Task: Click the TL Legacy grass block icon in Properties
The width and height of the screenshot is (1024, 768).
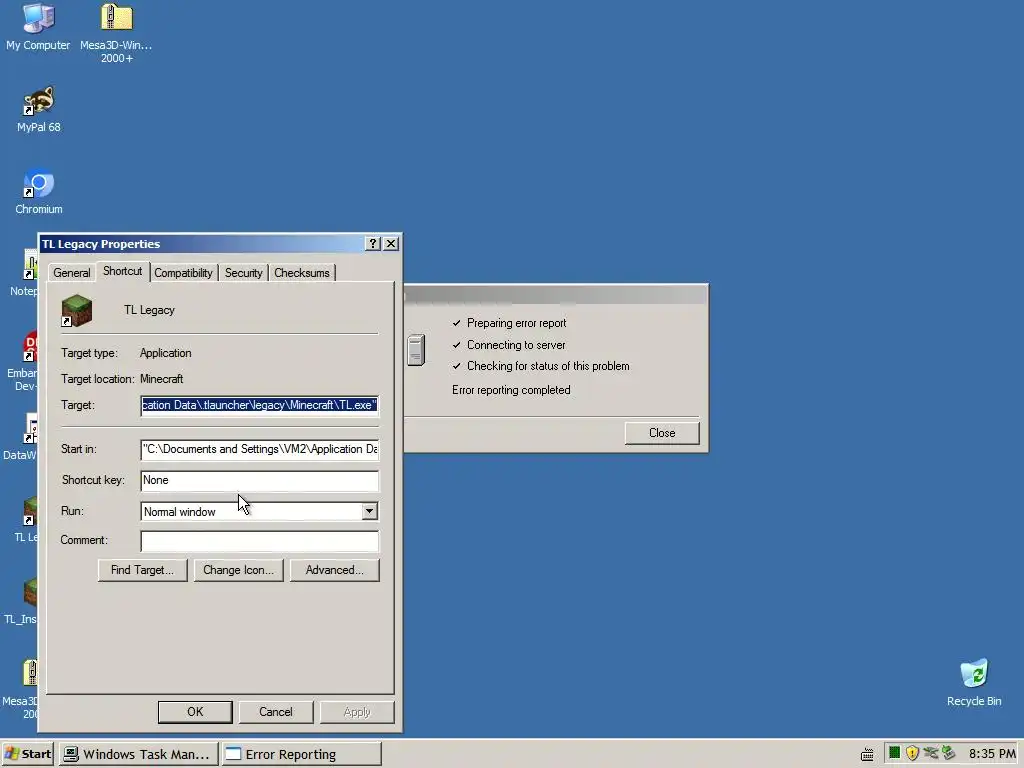Action: [x=76, y=310]
